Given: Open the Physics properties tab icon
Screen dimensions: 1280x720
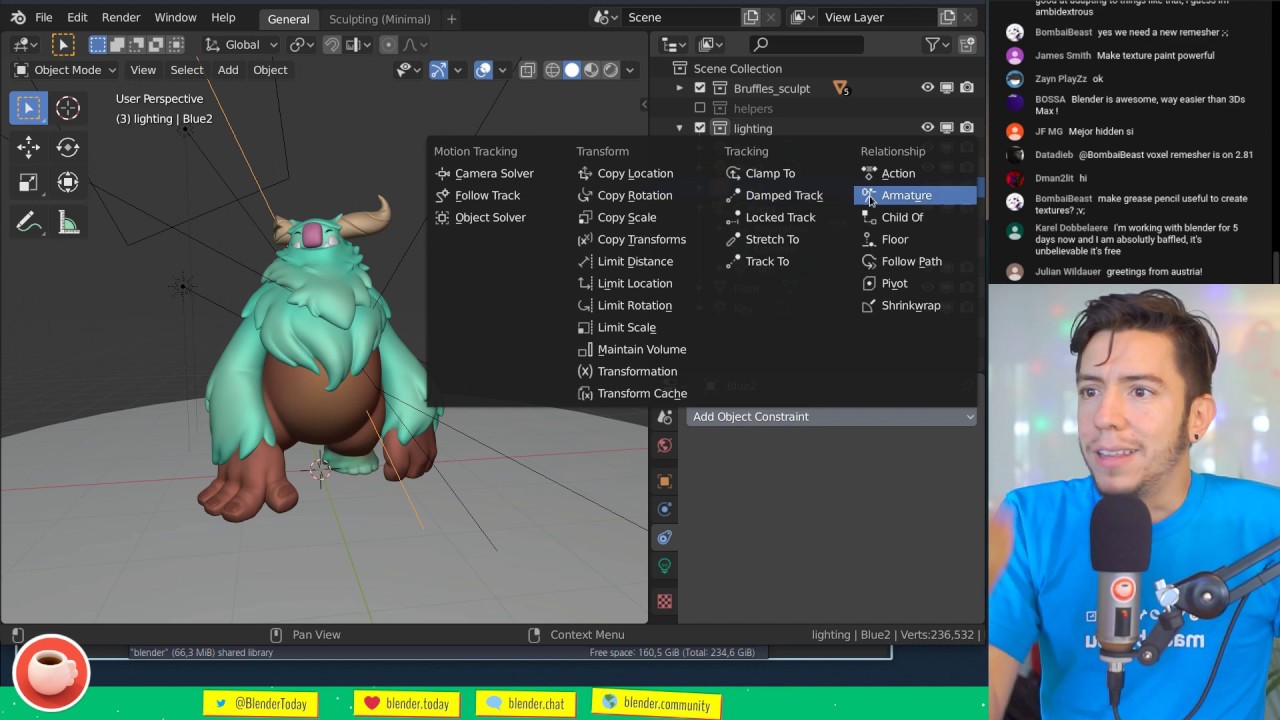Looking at the screenshot, I should coord(665,509).
